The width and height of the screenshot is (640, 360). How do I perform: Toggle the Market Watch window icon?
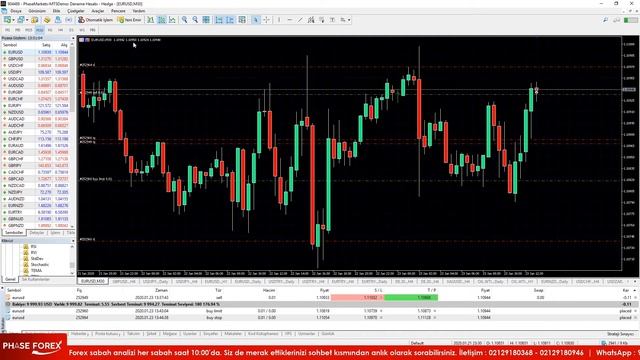coord(35,20)
